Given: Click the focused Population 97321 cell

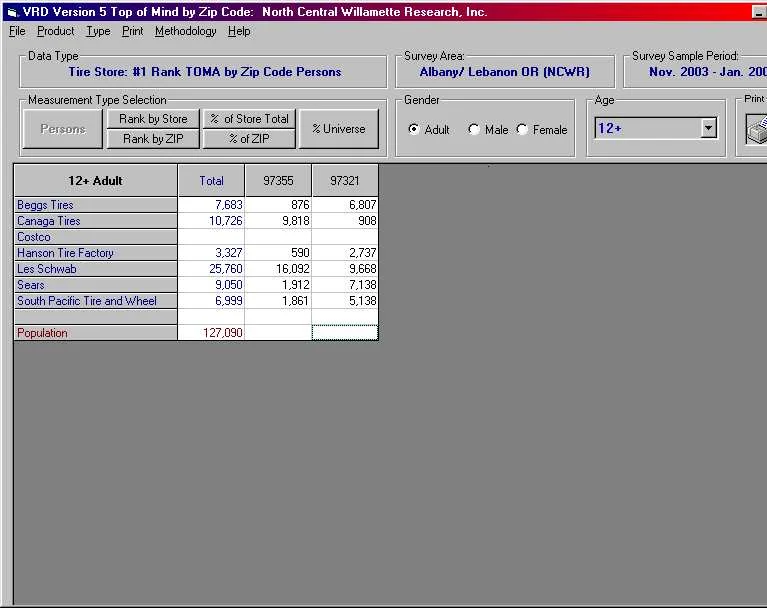Looking at the screenshot, I should [345, 333].
